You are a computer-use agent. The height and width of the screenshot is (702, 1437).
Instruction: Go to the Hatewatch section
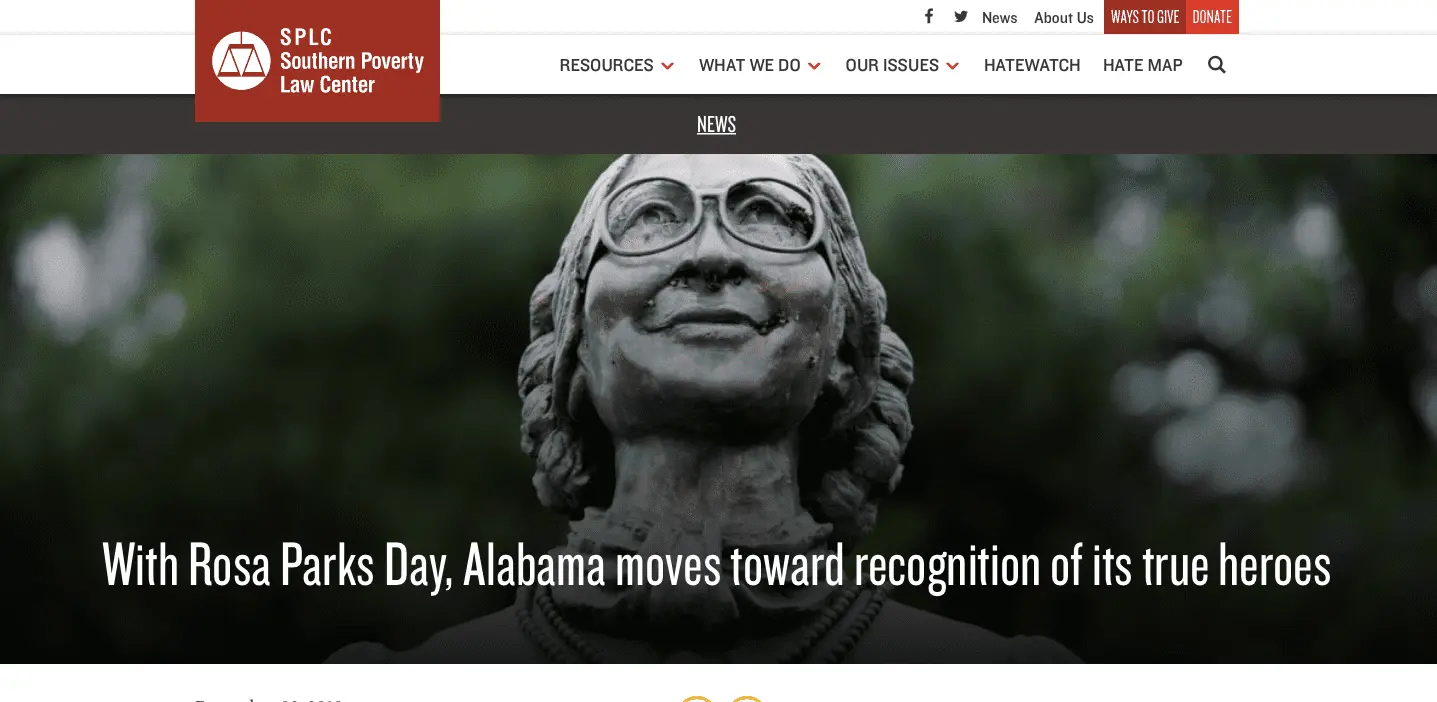tap(1032, 65)
